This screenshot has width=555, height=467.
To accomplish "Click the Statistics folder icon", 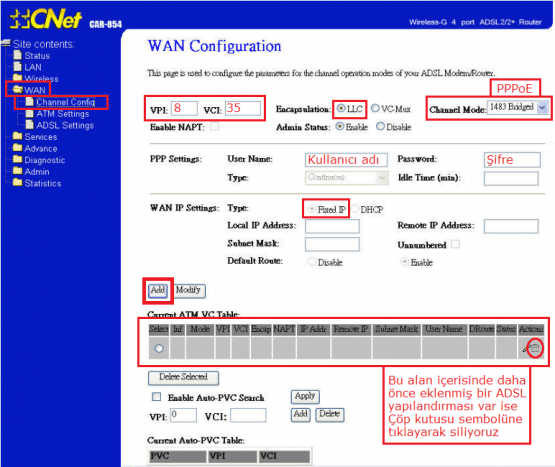I will (x=17, y=182).
